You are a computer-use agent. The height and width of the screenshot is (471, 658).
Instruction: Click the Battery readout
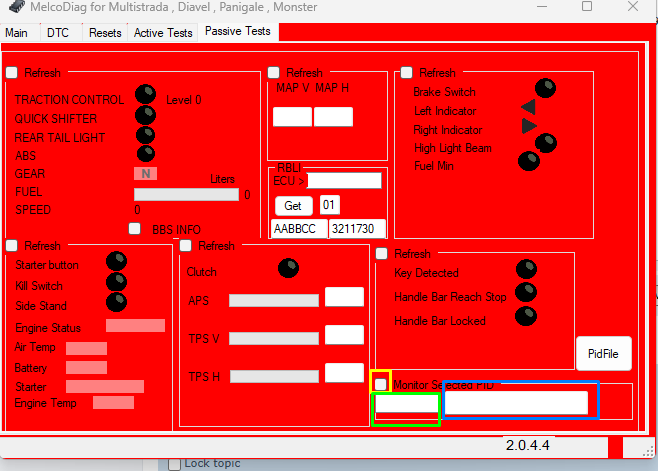tap(86, 367)
